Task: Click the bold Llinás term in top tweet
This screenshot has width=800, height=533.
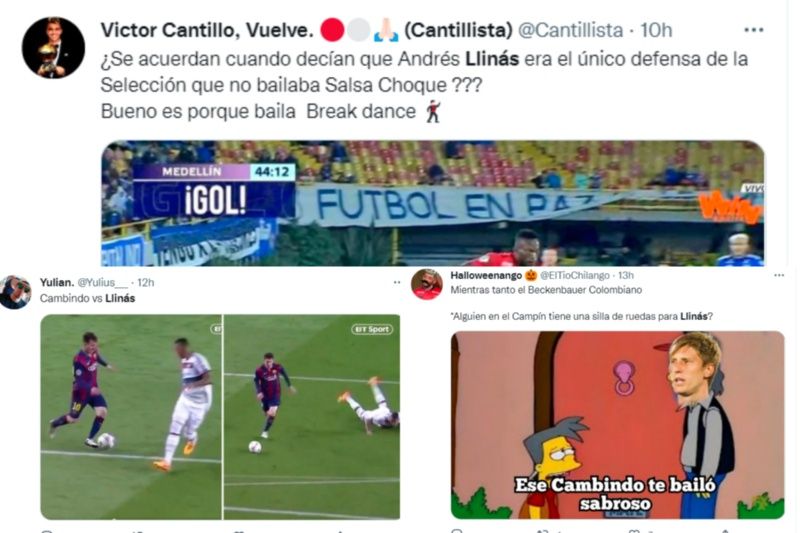Action: [x=492, y=59]
